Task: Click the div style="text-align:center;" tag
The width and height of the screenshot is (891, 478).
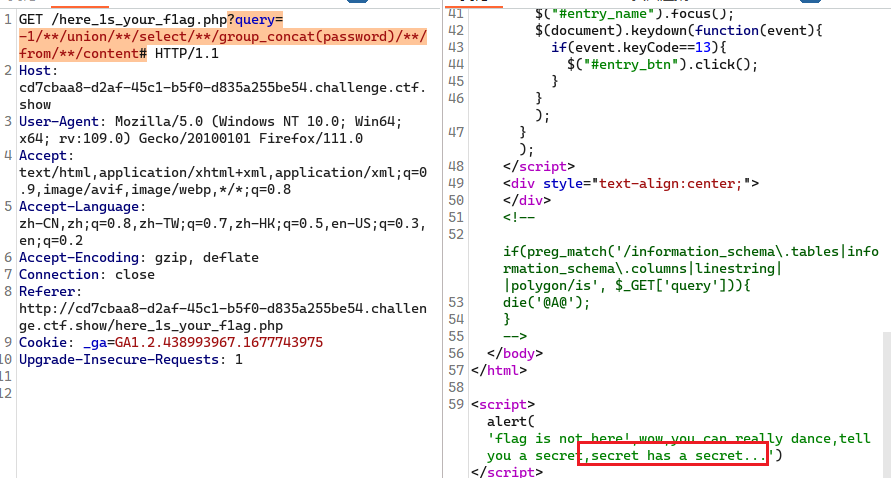Action: pyautogui.click(x=631, y=184)
